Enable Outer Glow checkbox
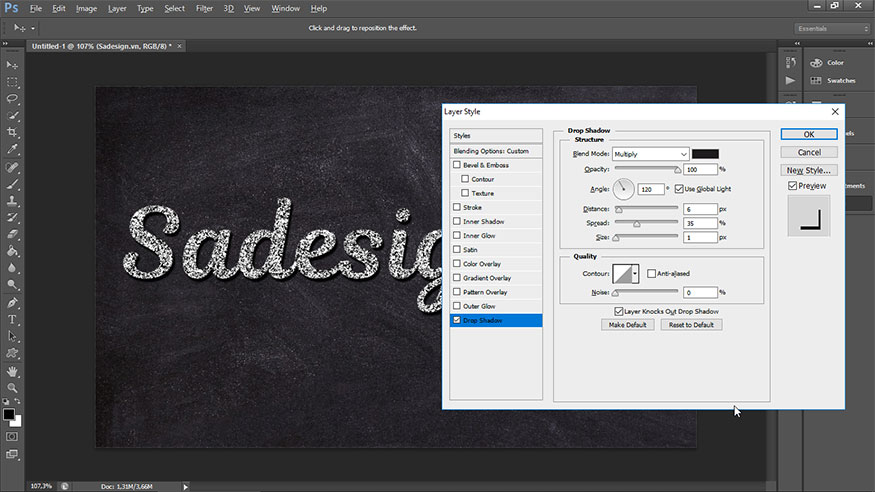Screen dimensions: 875x492 [x=457, y=306]
